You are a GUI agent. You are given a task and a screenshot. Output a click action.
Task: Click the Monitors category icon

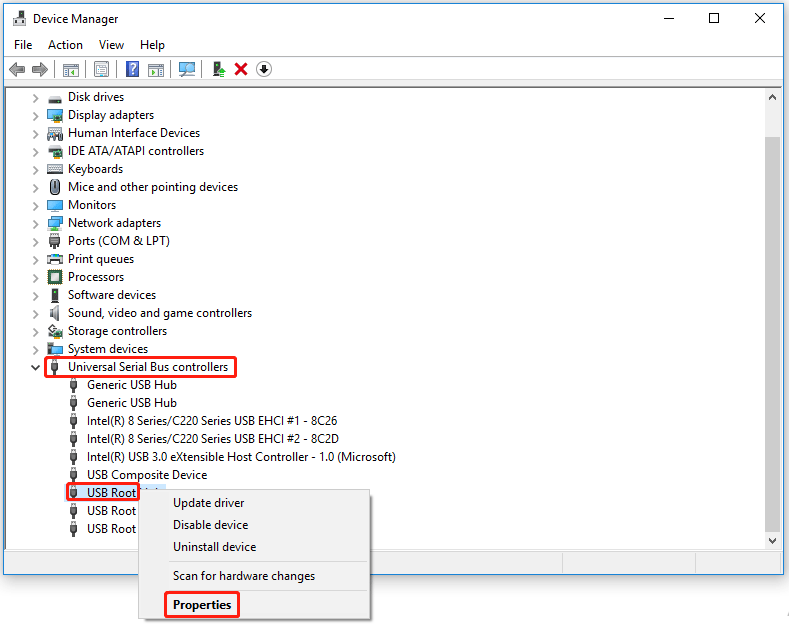click(x=55, y=205)
